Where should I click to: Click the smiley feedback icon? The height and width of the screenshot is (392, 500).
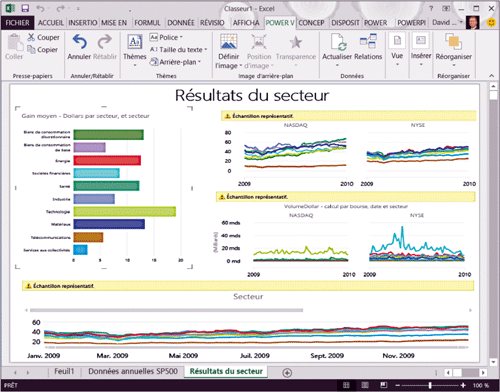tap(491, 23)
